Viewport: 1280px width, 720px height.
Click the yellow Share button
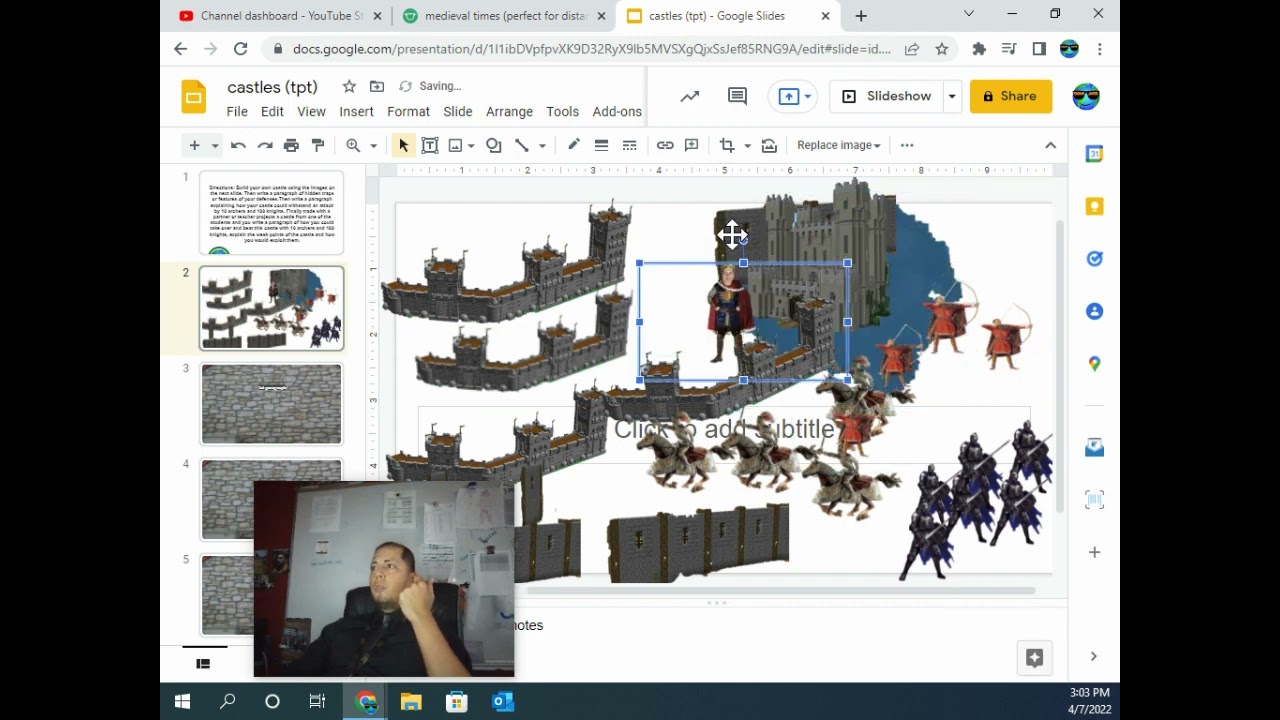pyautogui.click(x=1010, y=96)
